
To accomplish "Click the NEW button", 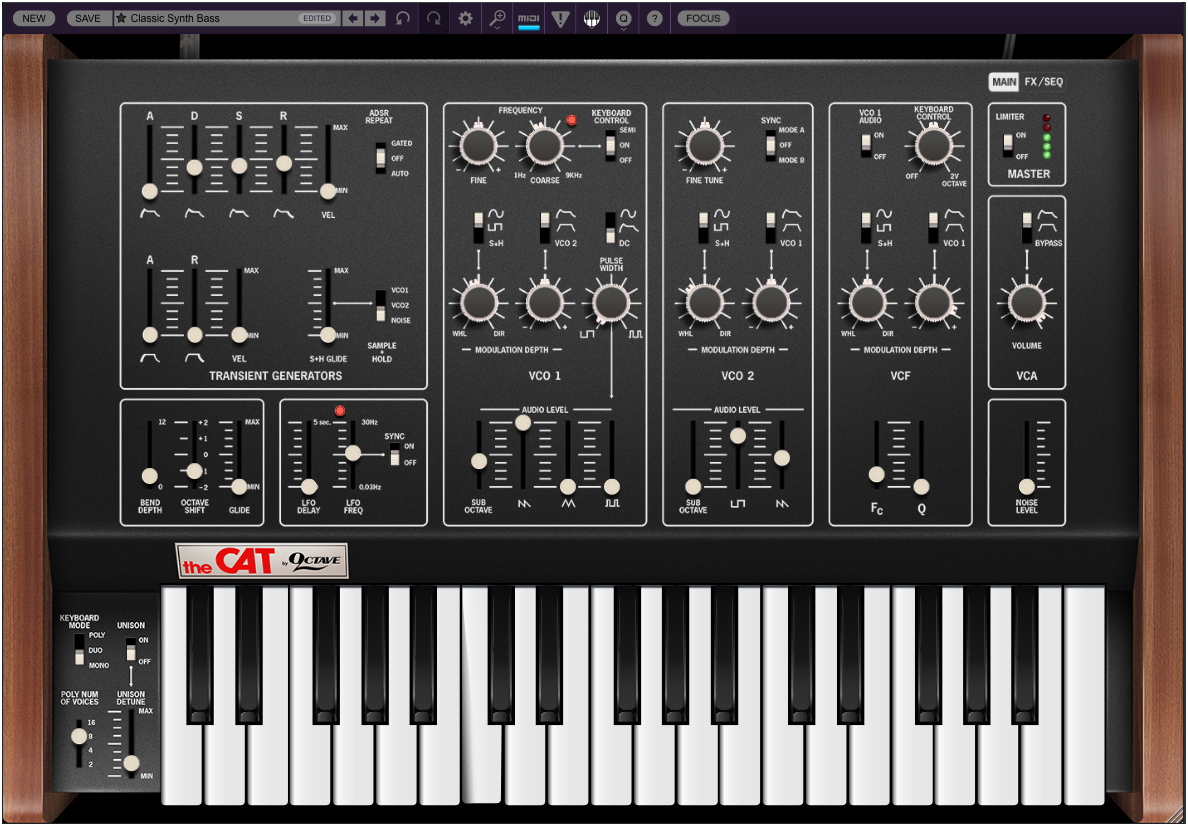I will tap(34, 18).
